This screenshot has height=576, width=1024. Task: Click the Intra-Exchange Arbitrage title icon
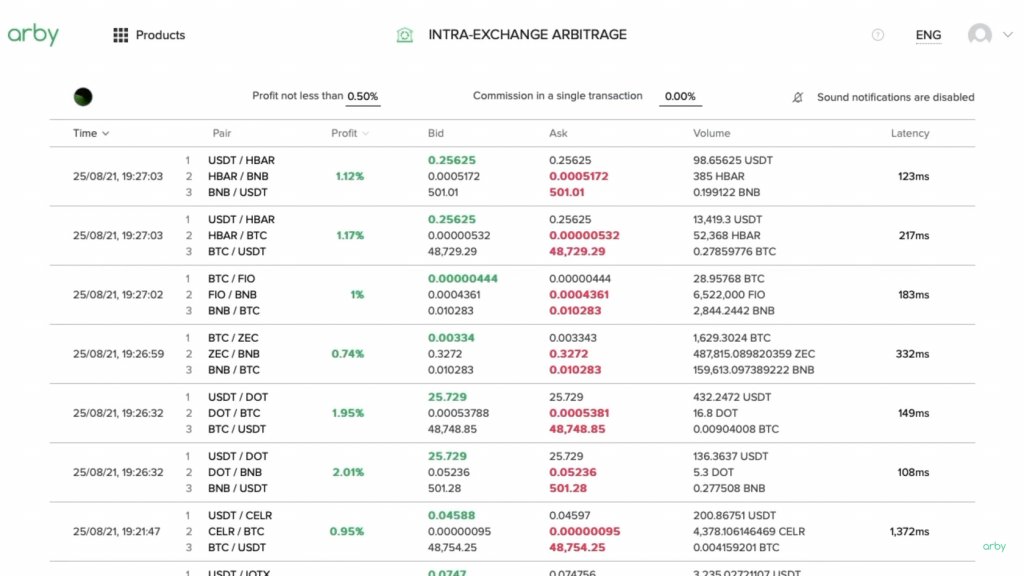[x=404, y=35]
